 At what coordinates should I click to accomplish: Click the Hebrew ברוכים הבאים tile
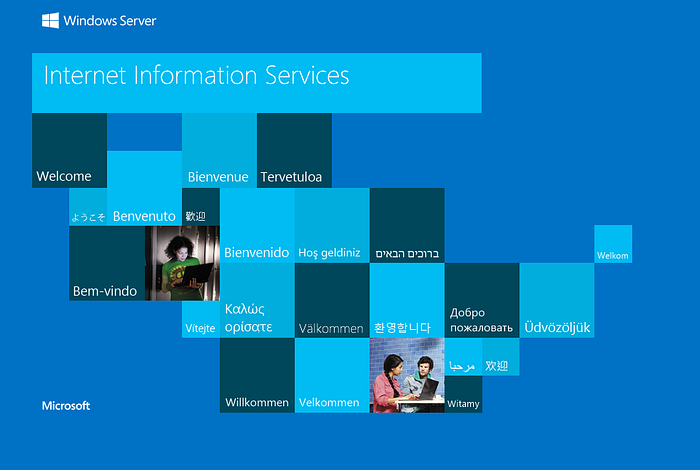pyautogui.click(x=407, y=225)
